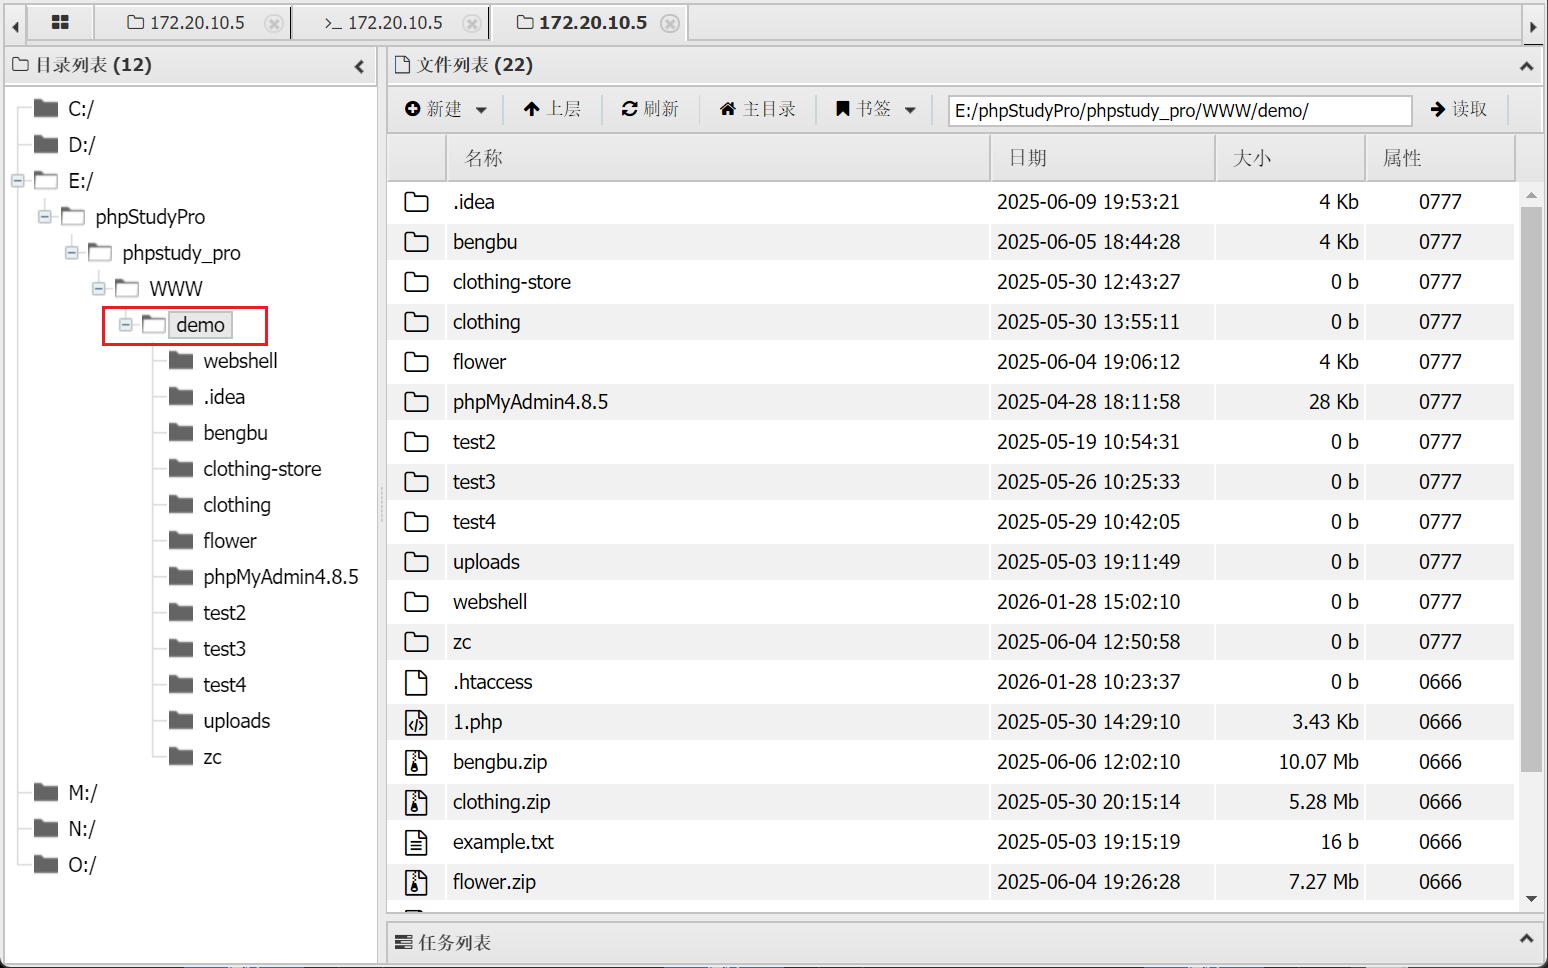This screenshot has height=968, width=1548.
Task: Click the refresh (刷新) toolbar button
Action: pyautogui.click(x=650, y=109)
